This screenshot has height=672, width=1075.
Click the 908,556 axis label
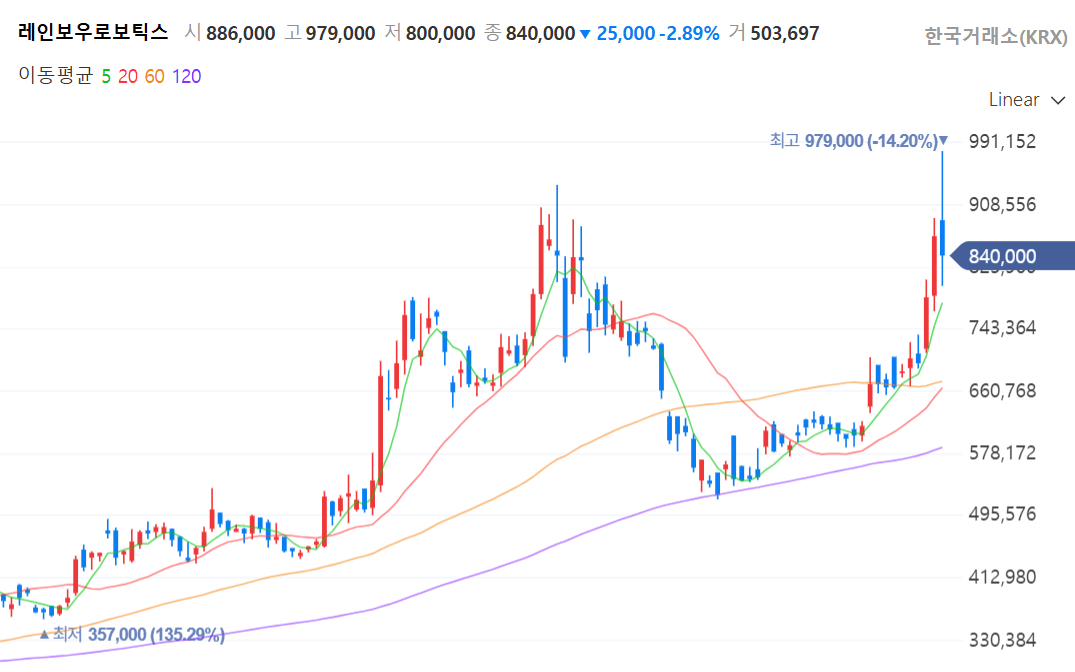1002,204
